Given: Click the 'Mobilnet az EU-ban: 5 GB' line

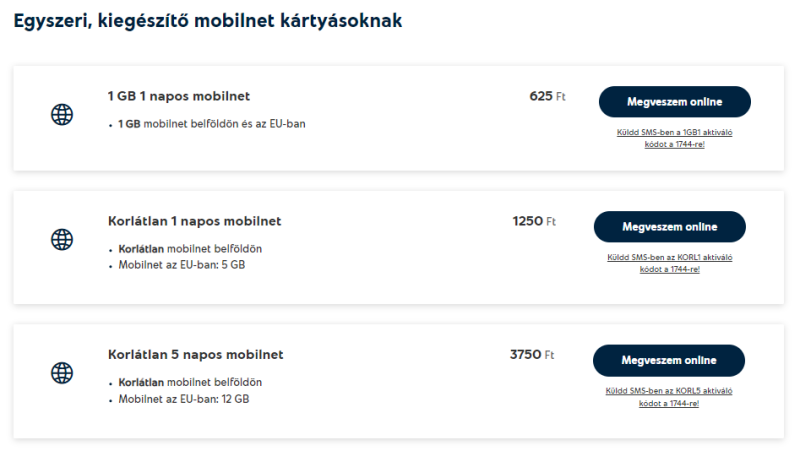Looking at the screenshot, I should pos(182,266).
